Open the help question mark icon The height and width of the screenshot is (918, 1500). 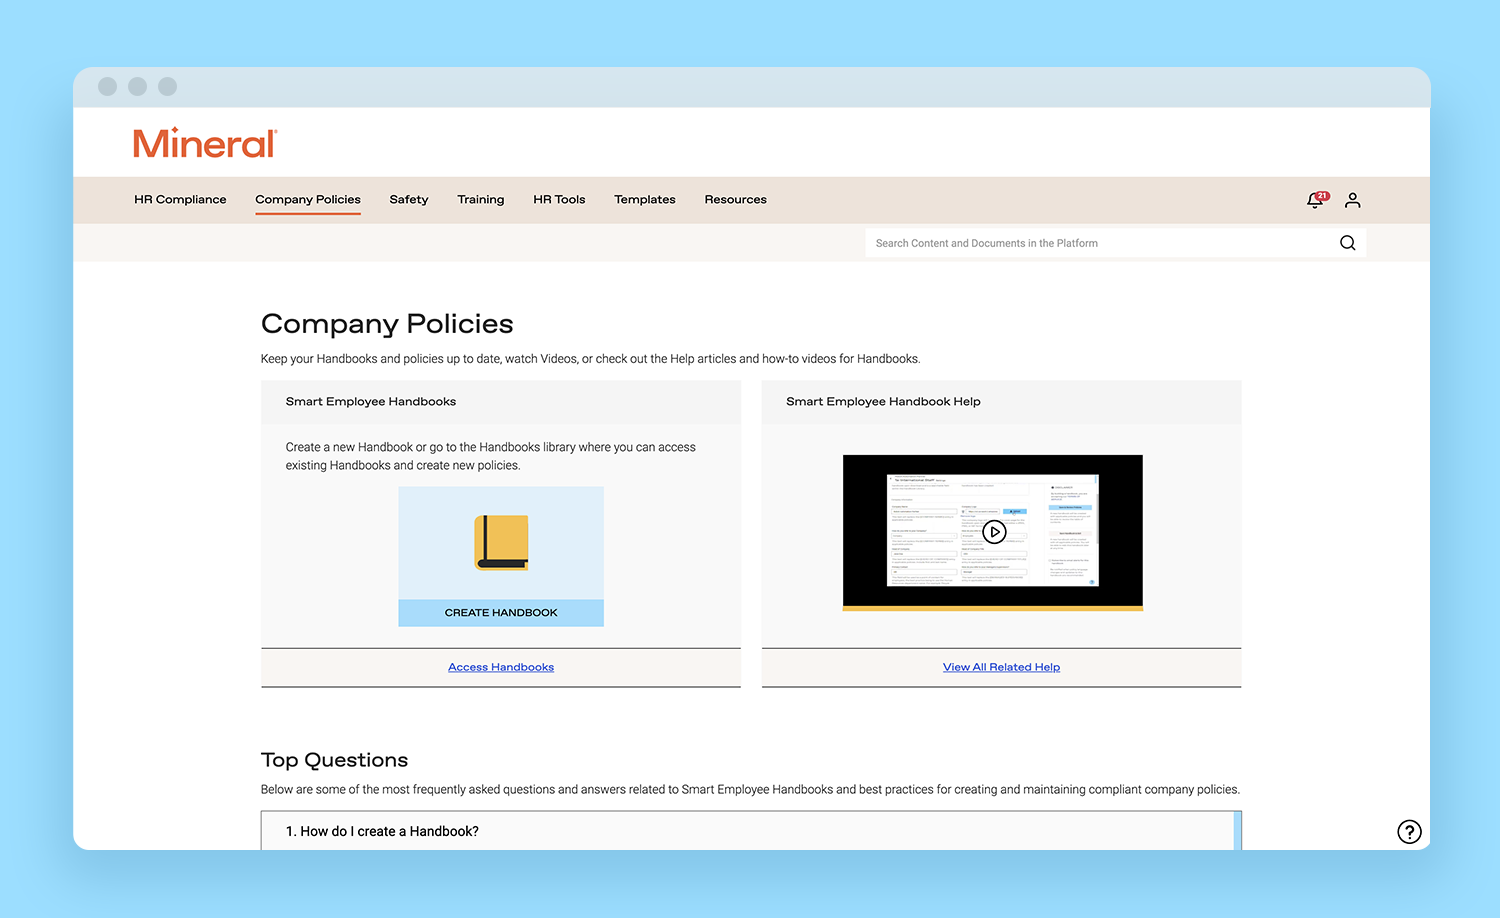click(1409, 831)
